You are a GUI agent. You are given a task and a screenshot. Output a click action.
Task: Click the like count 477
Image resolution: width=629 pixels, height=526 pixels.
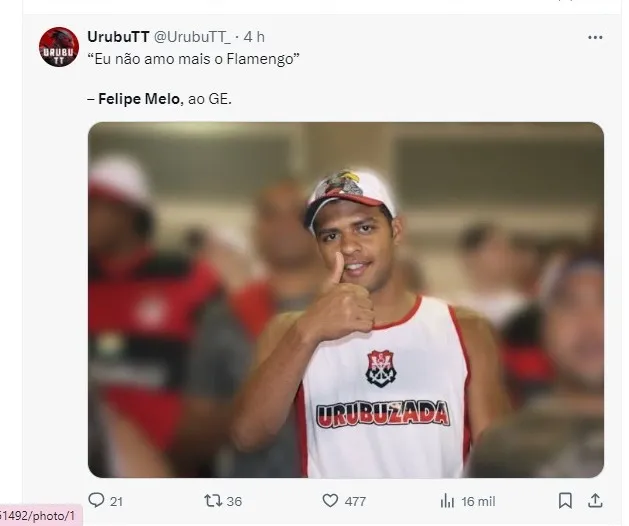coord(355,501)
